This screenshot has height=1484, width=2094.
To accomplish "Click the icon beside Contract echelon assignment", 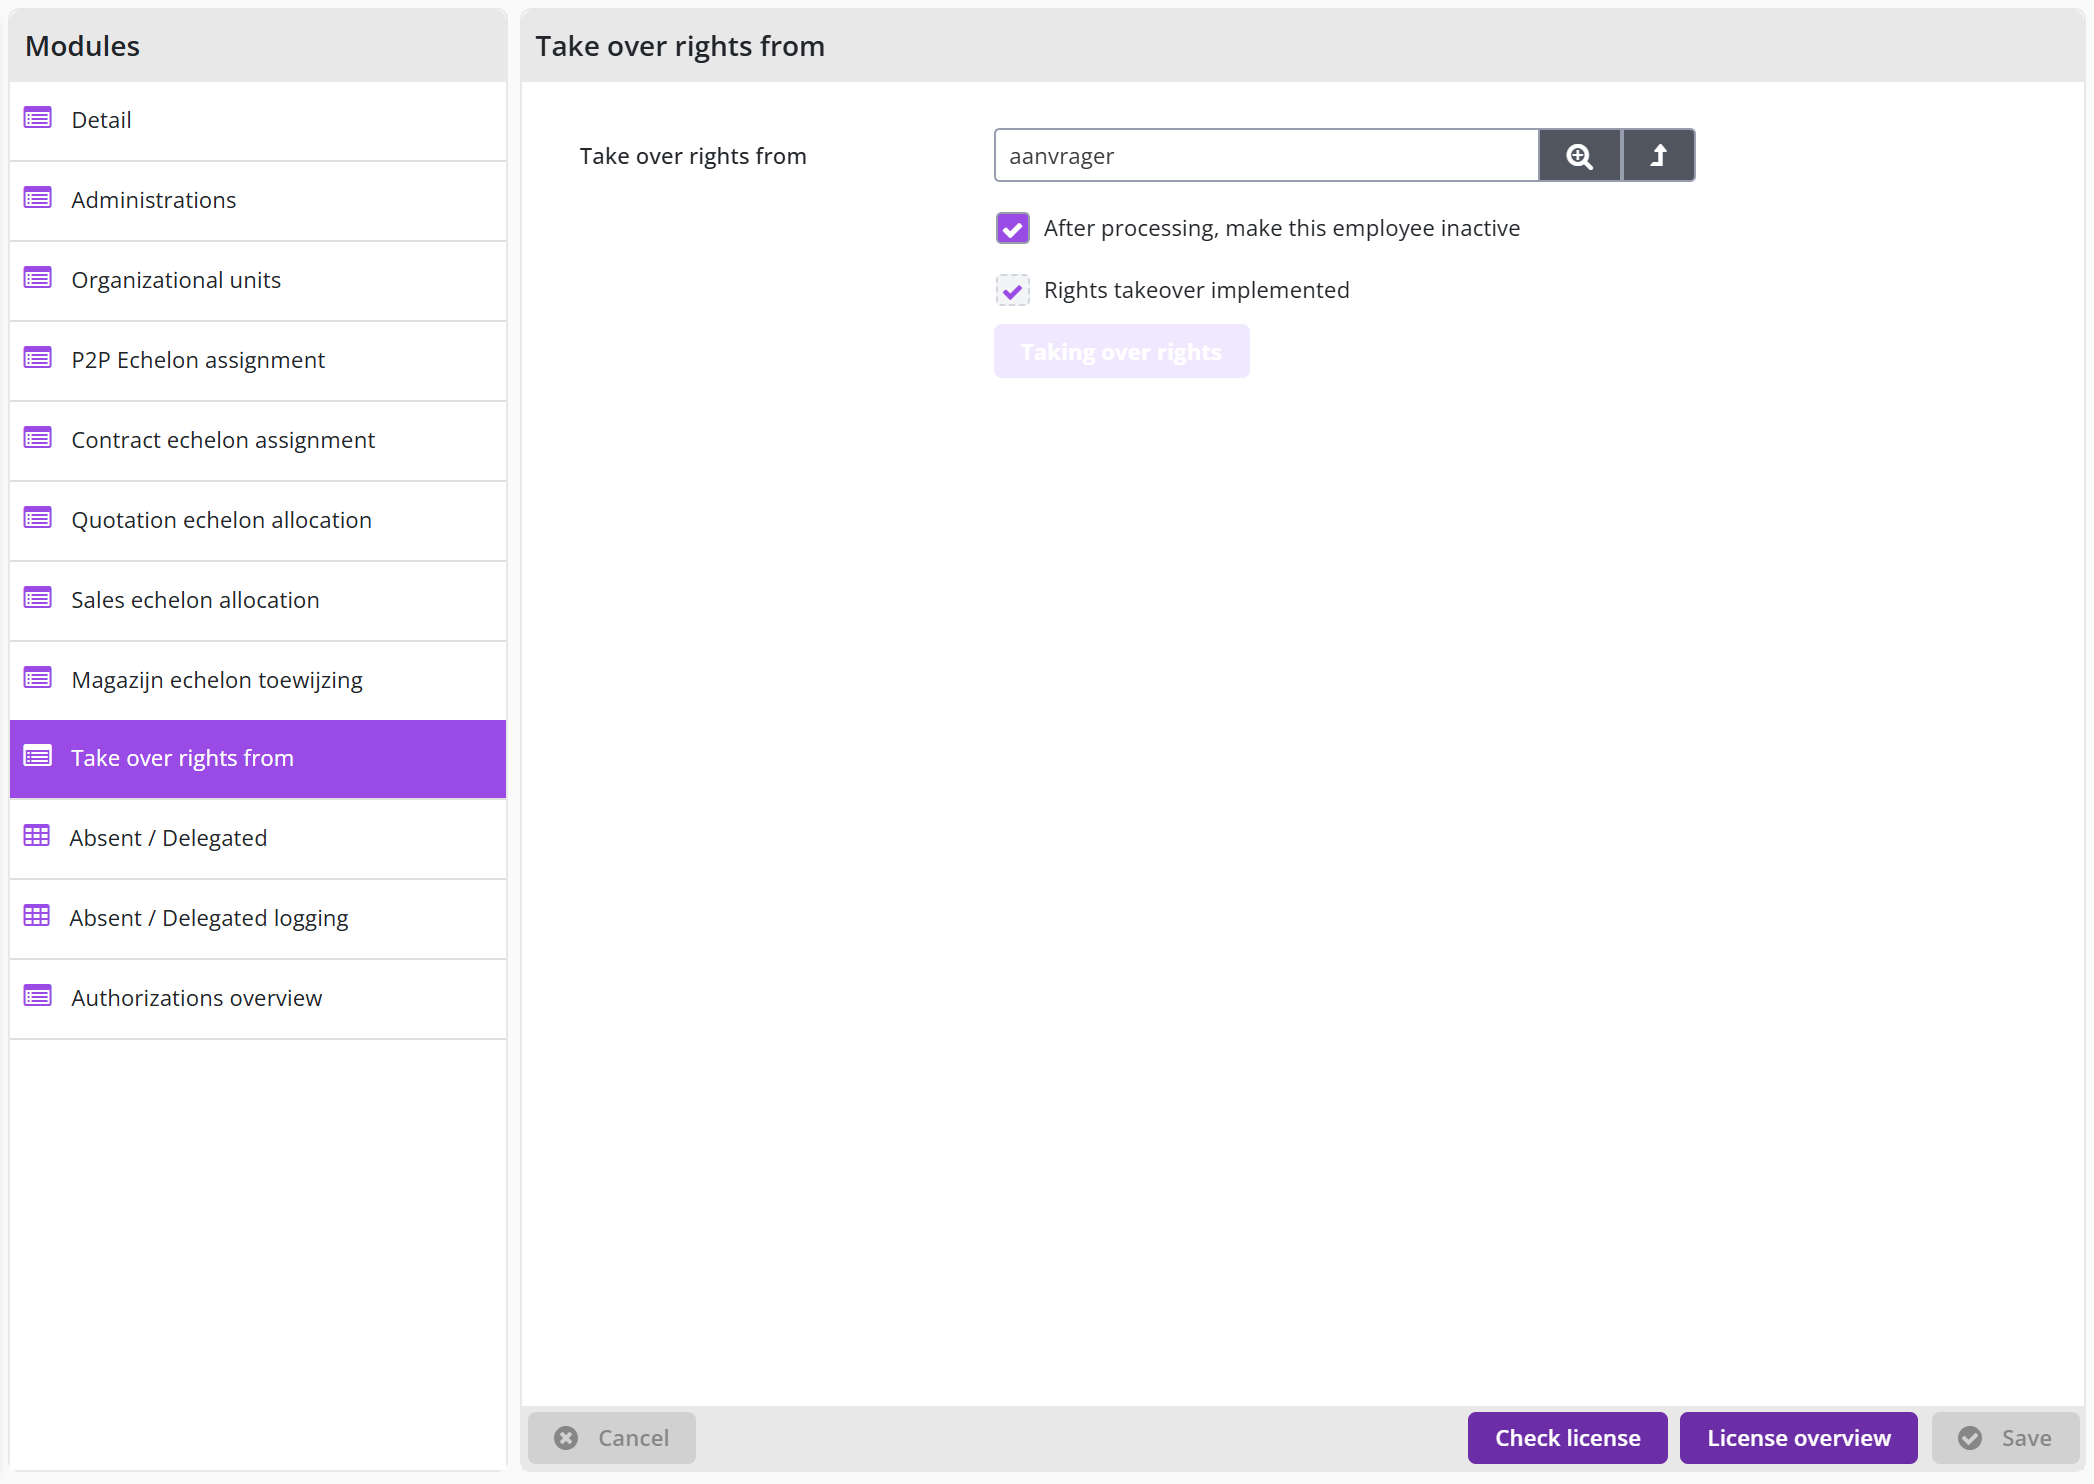I will click(38, 439).
